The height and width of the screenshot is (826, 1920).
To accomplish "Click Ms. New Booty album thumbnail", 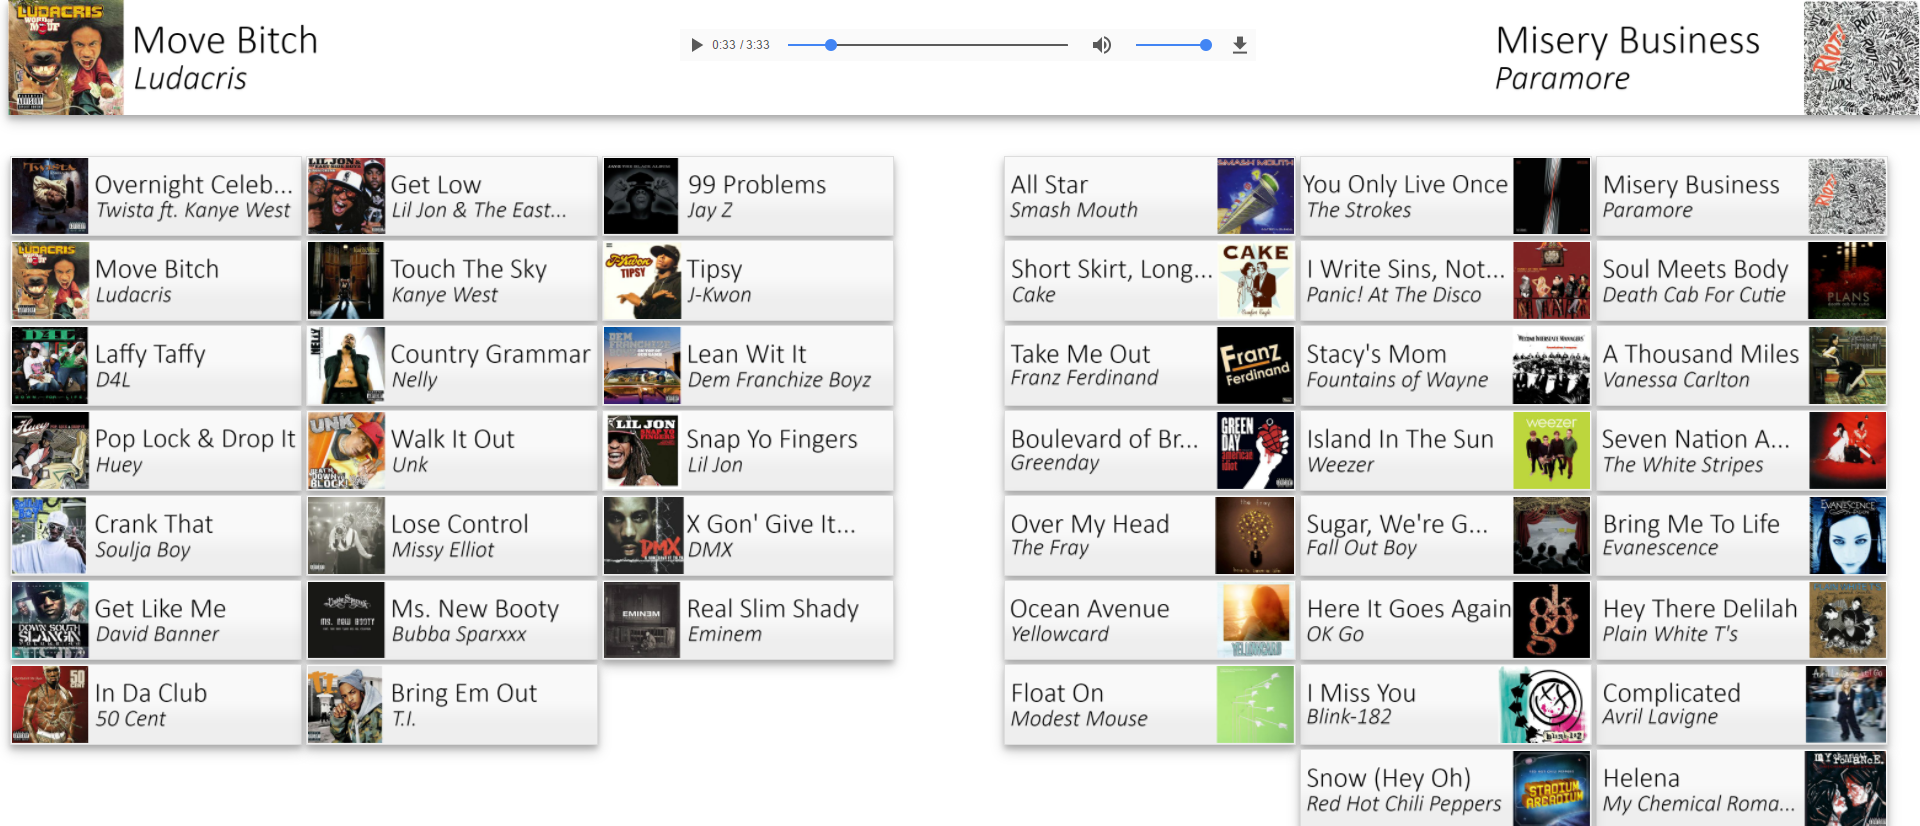I will click(346, 620).
